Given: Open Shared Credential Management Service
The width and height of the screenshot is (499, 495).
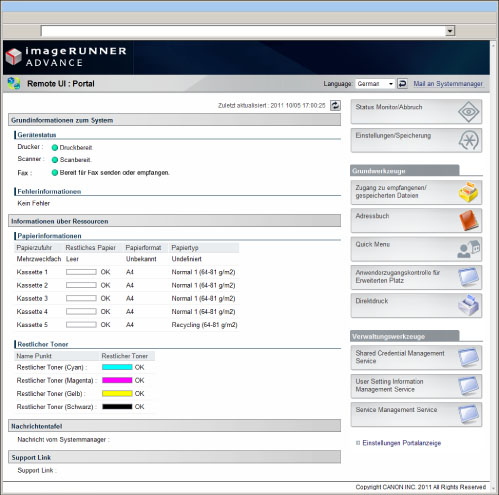Looking at the screenshot, I should pos(416,357).
